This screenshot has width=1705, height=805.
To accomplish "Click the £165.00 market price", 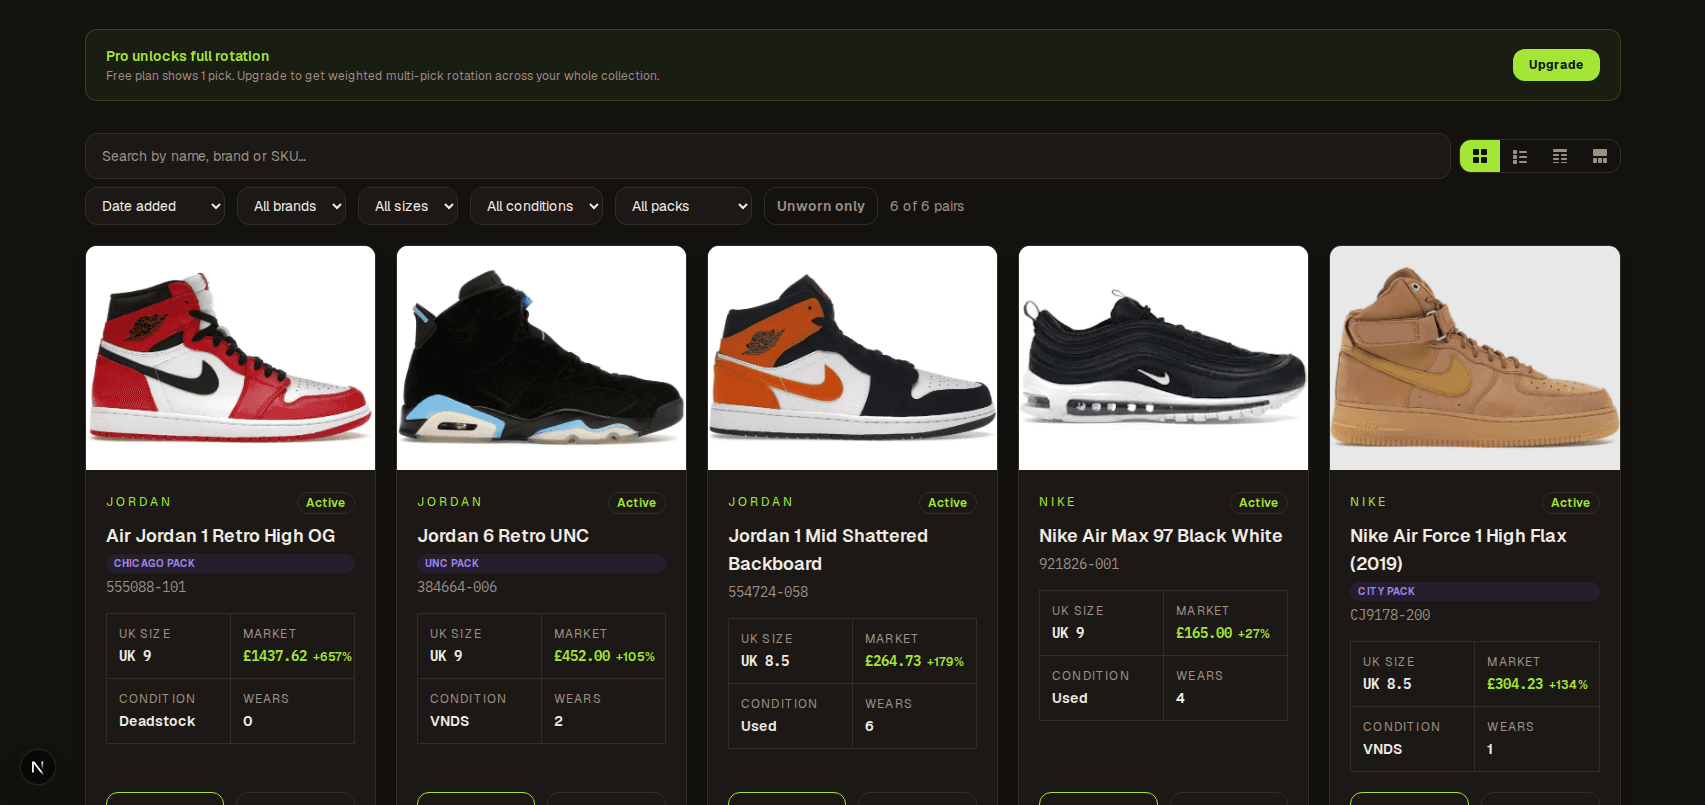I will coord(1204,633).
